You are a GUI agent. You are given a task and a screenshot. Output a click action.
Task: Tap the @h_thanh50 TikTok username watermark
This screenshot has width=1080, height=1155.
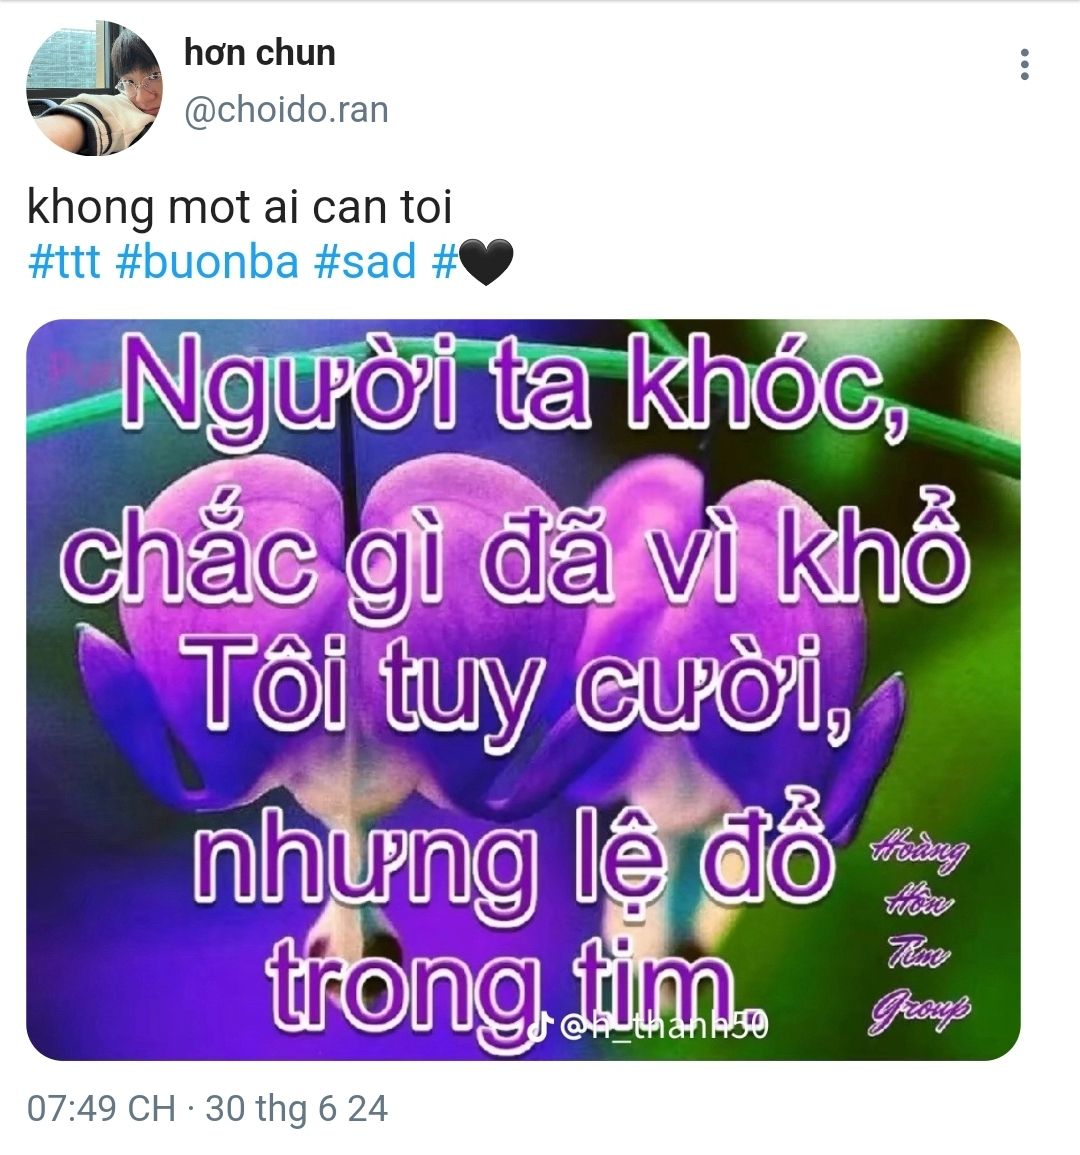pos(664,1026)
